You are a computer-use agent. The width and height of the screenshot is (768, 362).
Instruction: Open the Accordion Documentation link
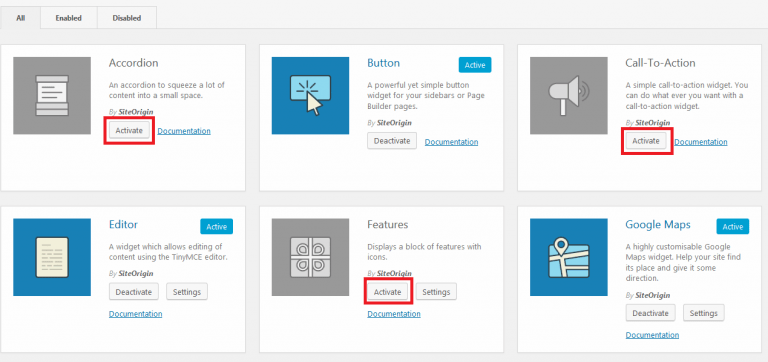[184, 131]
